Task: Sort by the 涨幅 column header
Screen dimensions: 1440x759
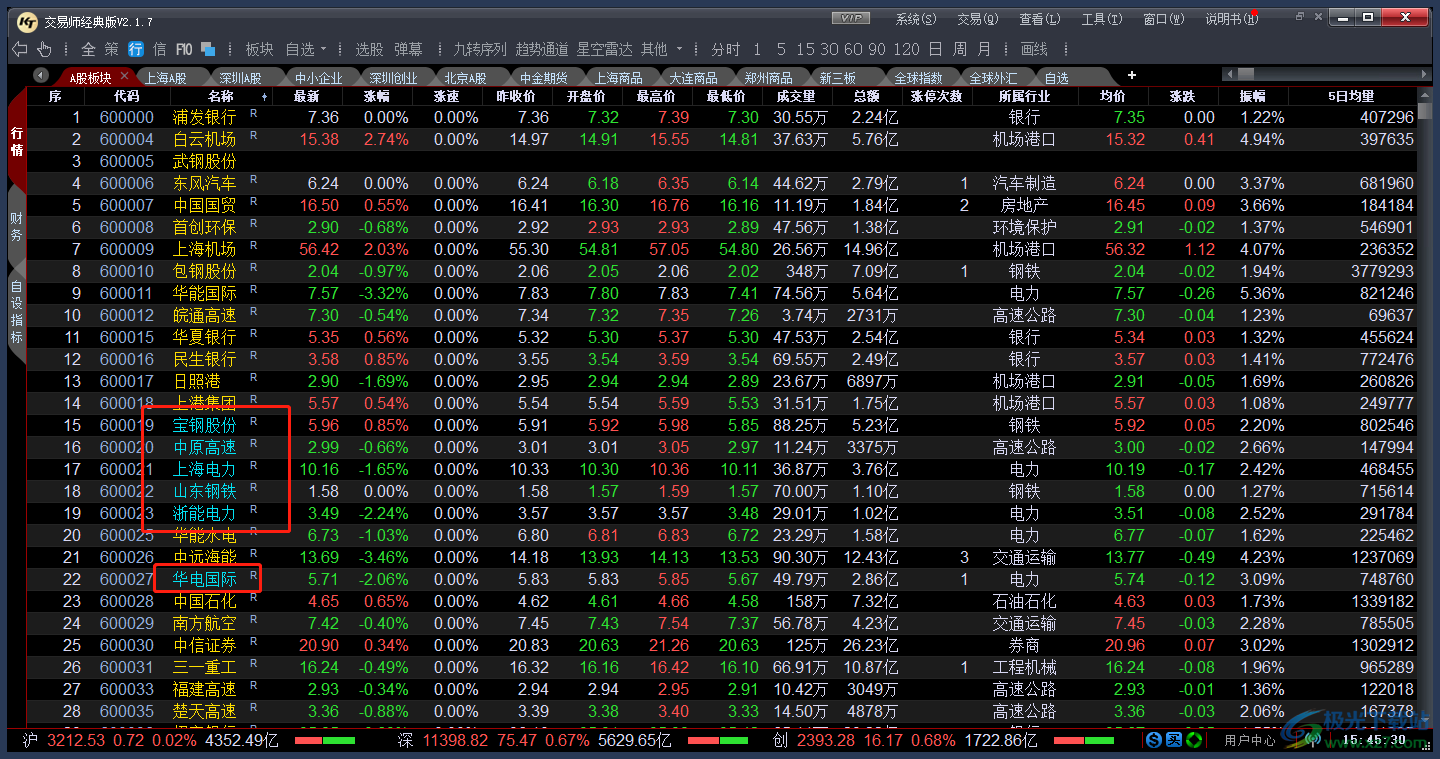Action: tap(376, 96)
